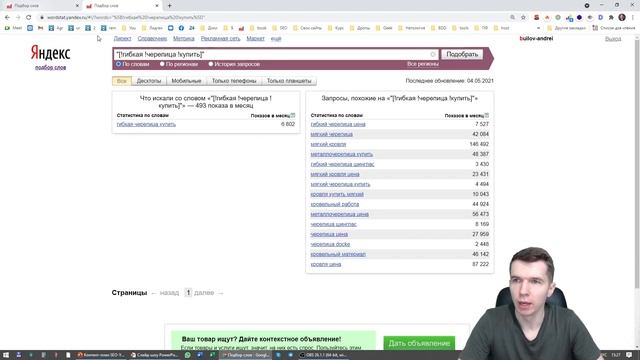Go to next page with 'далее'
This screenshot has width=640, height=360.
tap(204, 293)
